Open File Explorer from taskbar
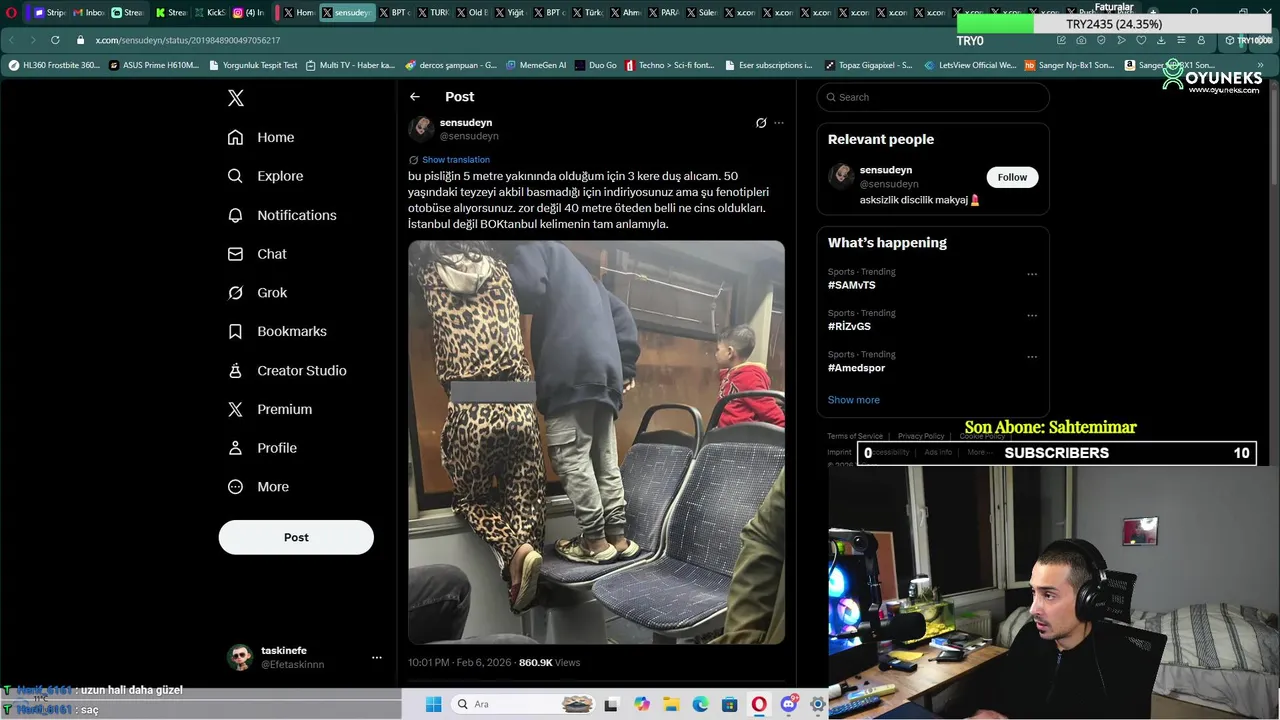 click(x=671, y=705)
